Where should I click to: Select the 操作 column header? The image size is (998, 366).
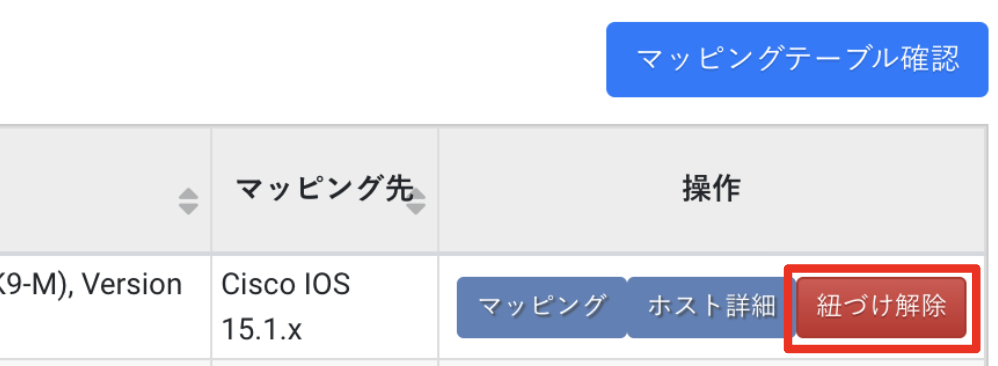712,190
